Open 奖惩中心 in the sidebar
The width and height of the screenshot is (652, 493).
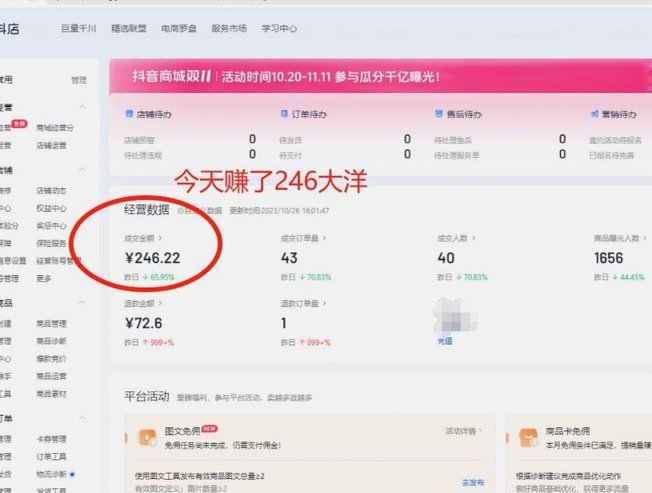pyautogui.click(x=51, y=226)
